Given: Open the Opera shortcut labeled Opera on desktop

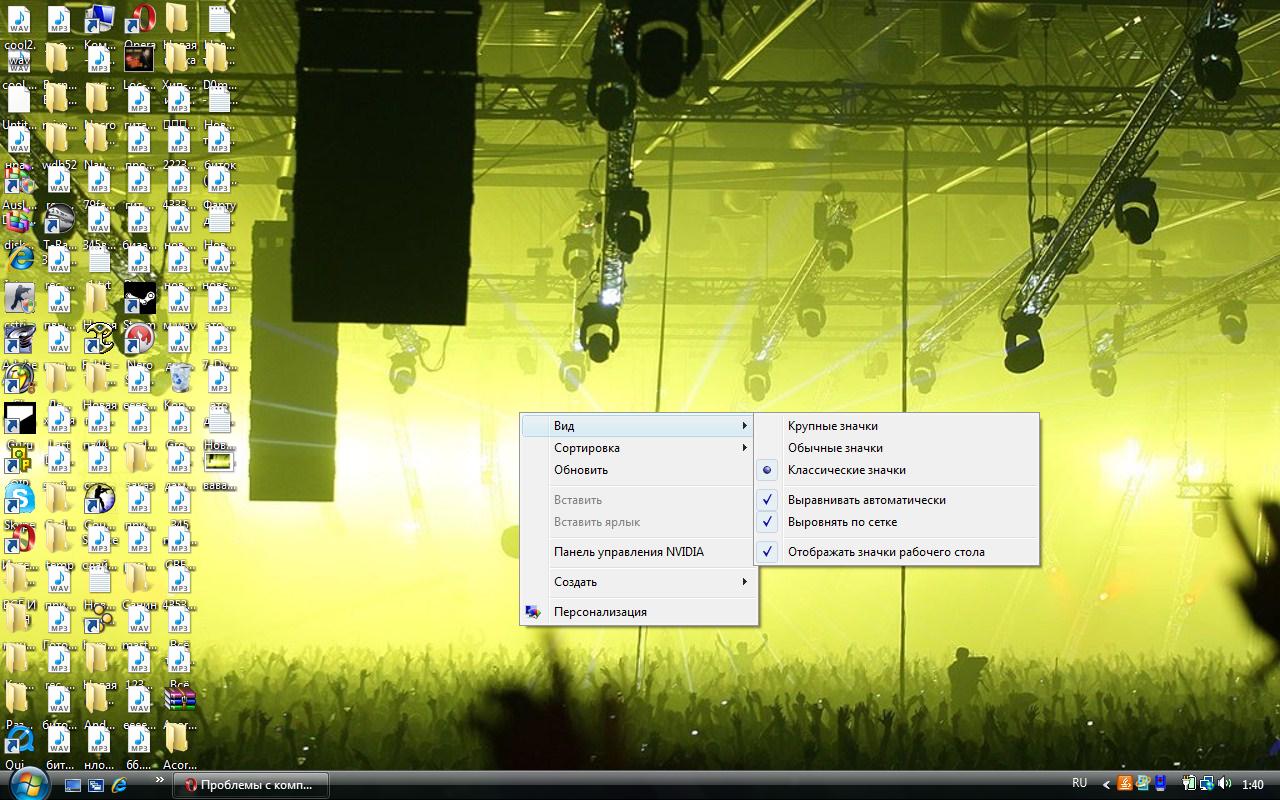Looking at the screenshot, I should pyautogui.click(x=139, y=19).
